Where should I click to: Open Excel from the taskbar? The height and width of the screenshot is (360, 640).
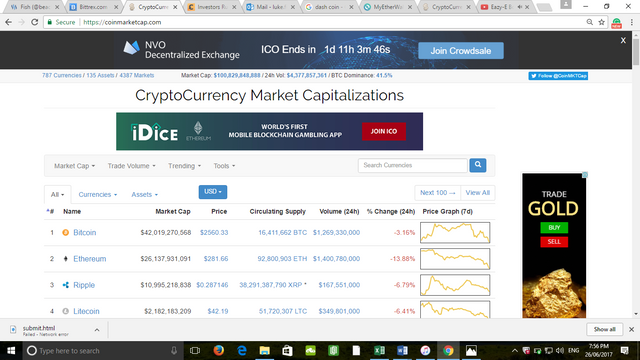(379, 351)
